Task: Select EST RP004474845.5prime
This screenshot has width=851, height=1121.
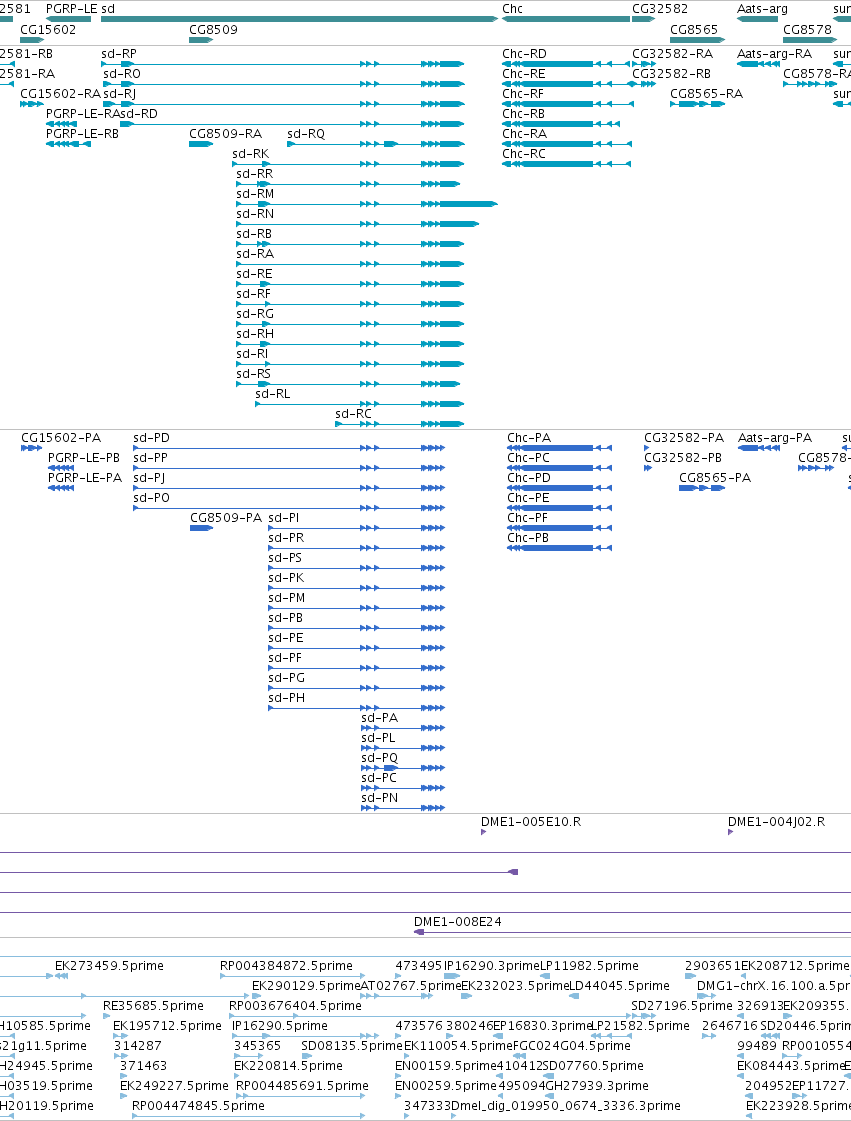Action: point(248,1116)
